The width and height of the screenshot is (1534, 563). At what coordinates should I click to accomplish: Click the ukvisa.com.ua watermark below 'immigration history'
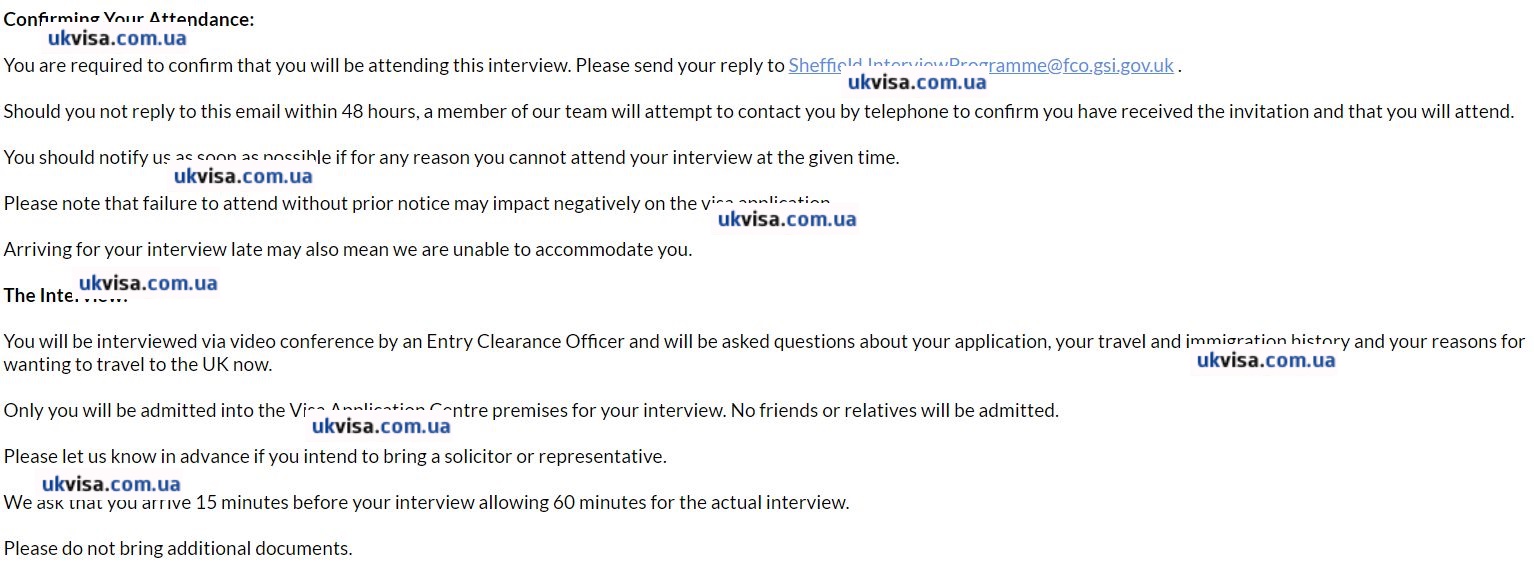(1266, 360)
